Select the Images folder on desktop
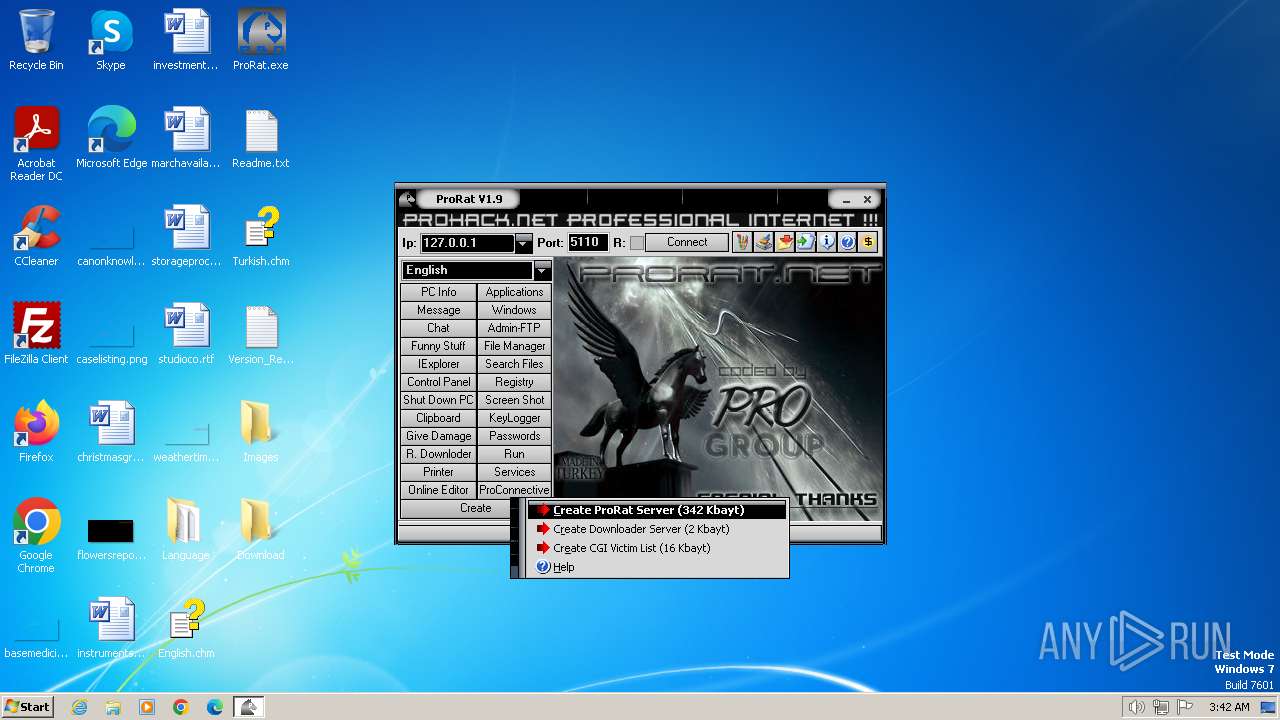The image size is (1280, 720). (260, 433)
